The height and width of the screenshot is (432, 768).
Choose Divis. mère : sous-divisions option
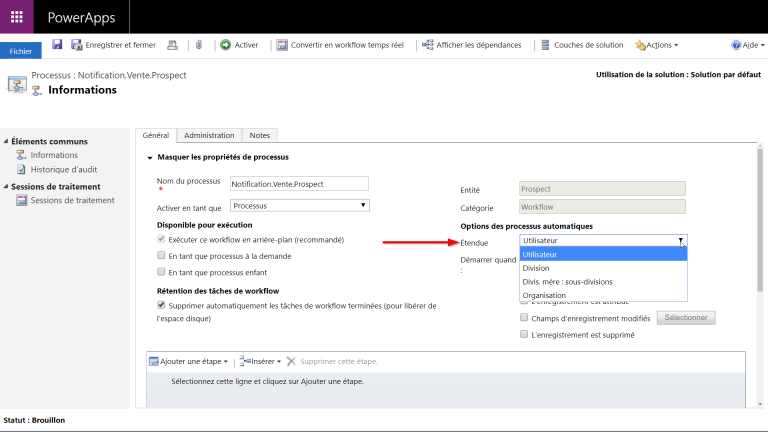pyautogui.click(x=603, y=282)
